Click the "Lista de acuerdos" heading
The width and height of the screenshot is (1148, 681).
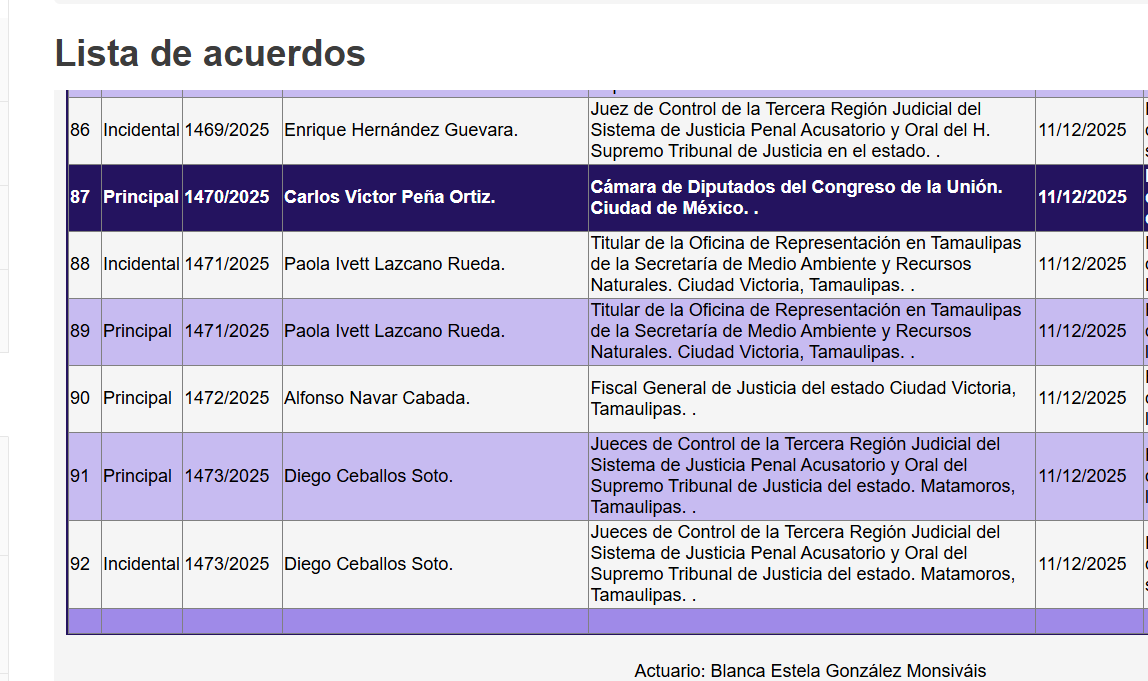point(210,53)
